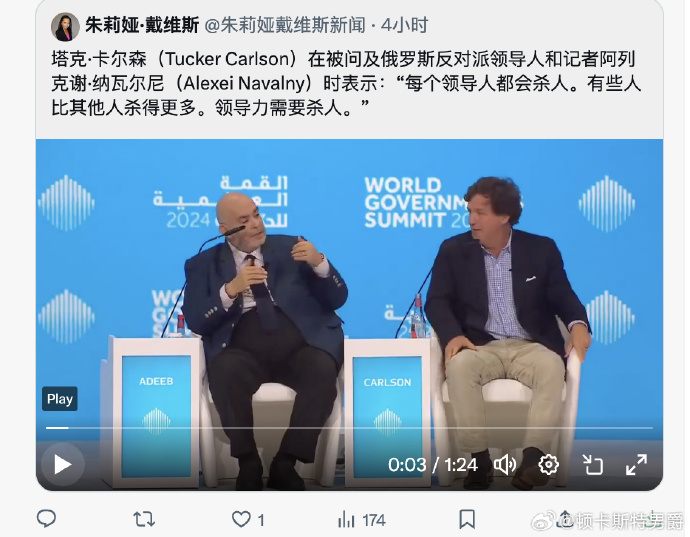
Task: Open video settings gear icon
Action: pos(548,465)
